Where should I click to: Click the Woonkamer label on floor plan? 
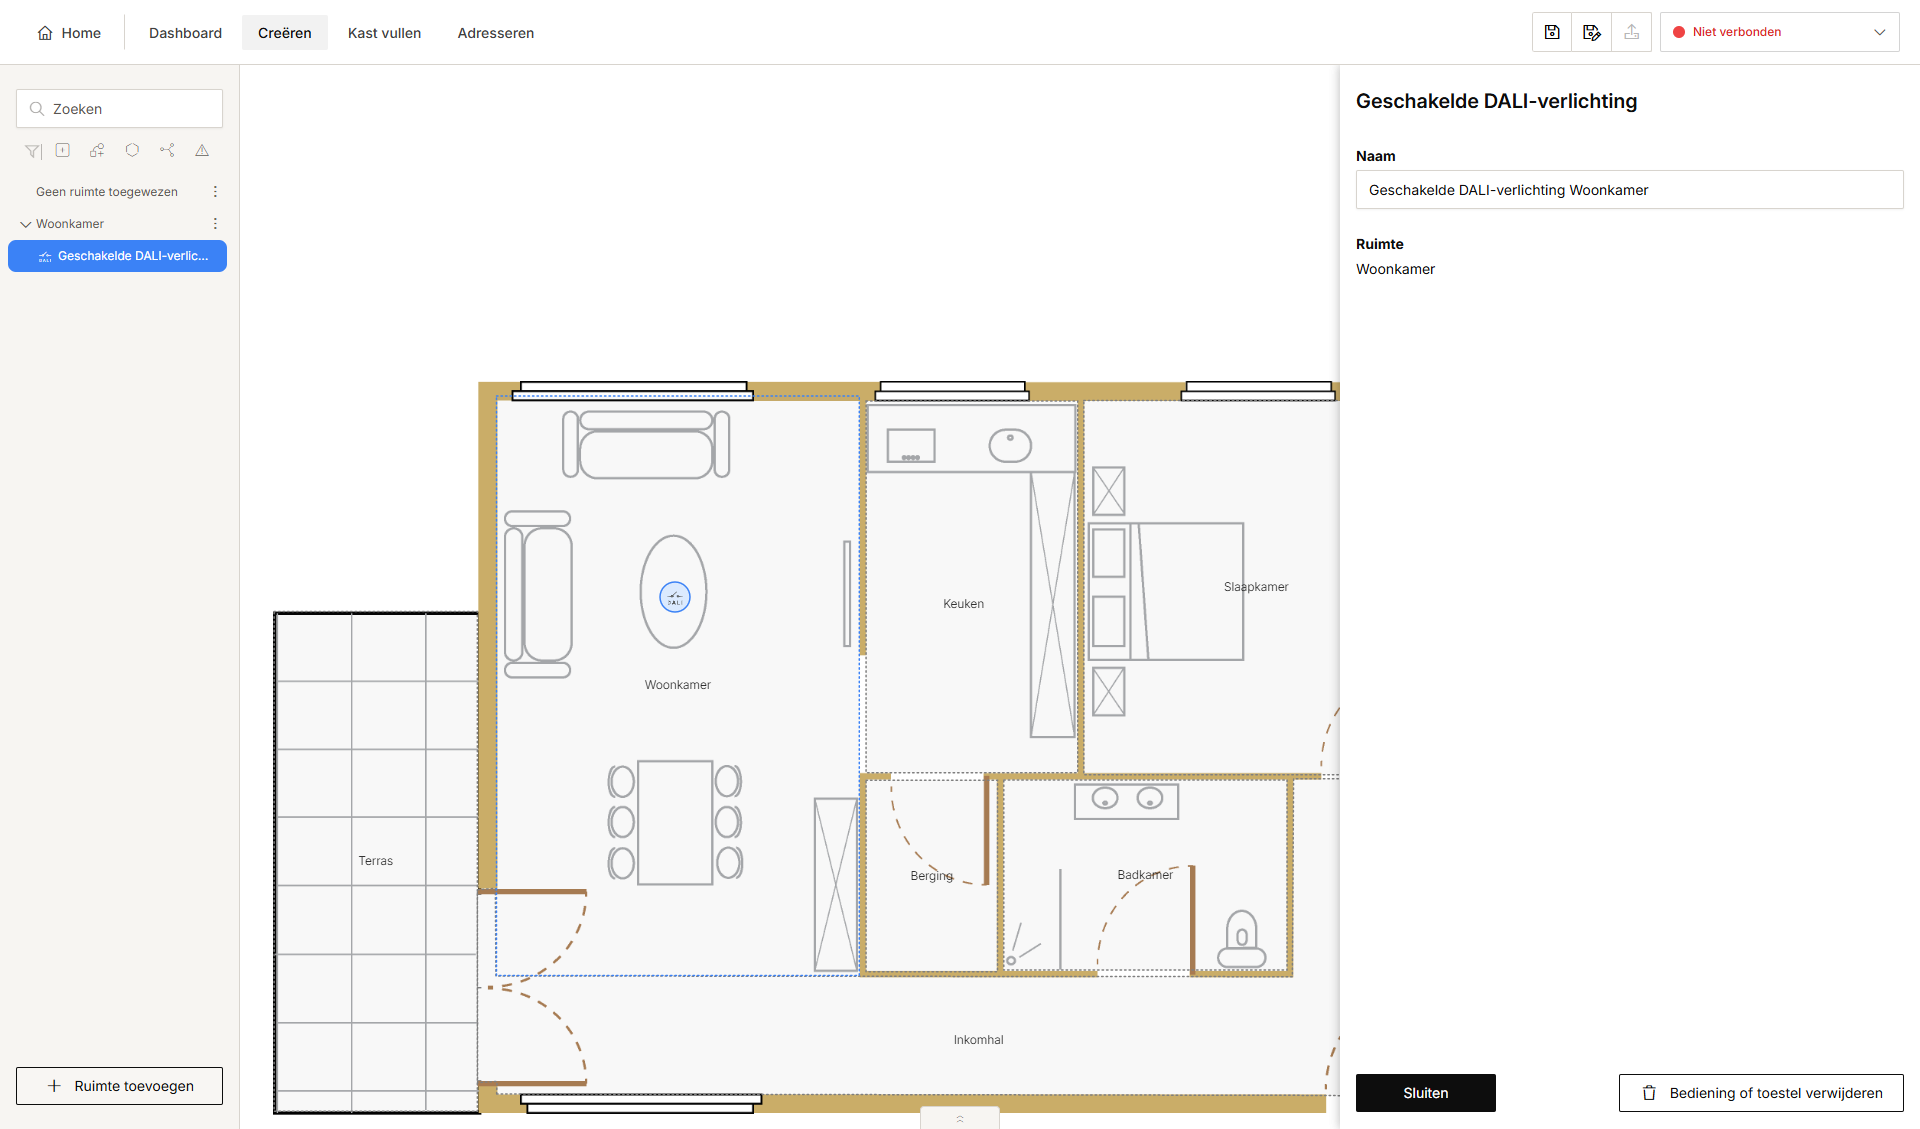click(x=678, y=685)
